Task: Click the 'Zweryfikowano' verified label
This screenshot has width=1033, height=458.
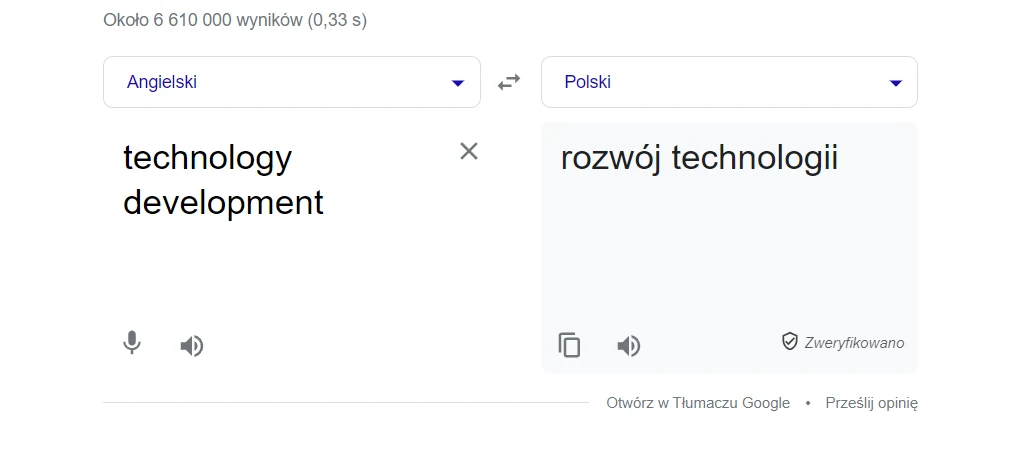Action: (854, 343)
